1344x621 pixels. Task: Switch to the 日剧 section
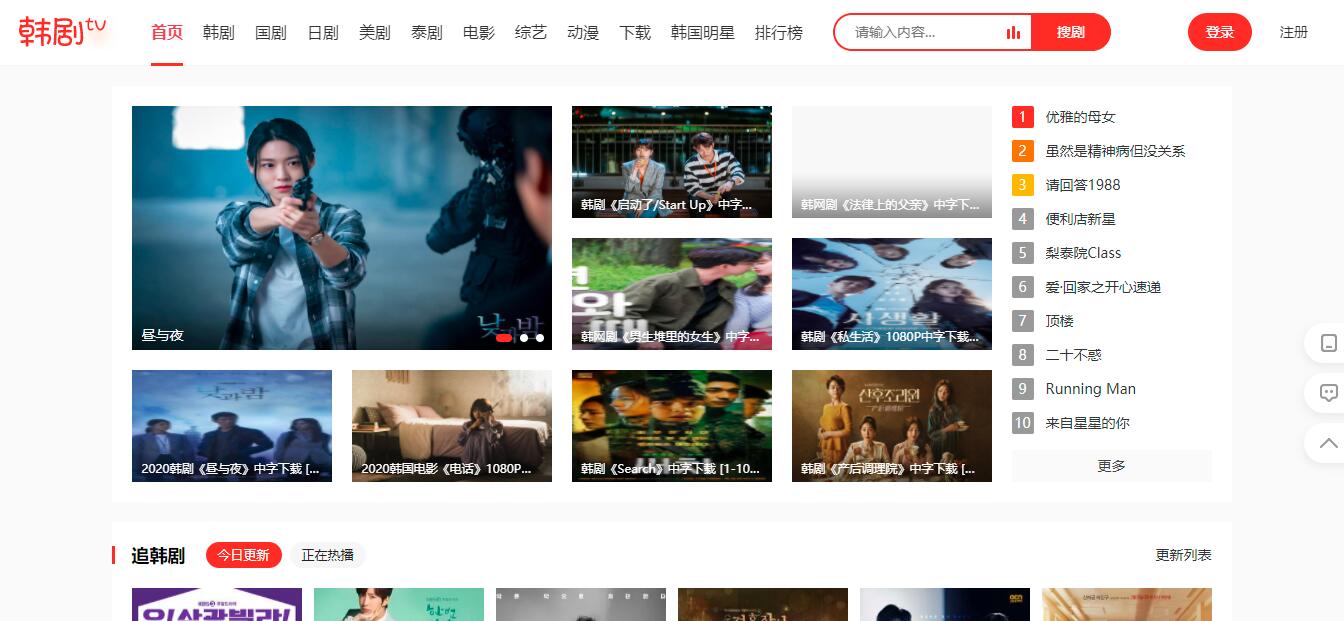pyautogui.click(x=323, y=32)
